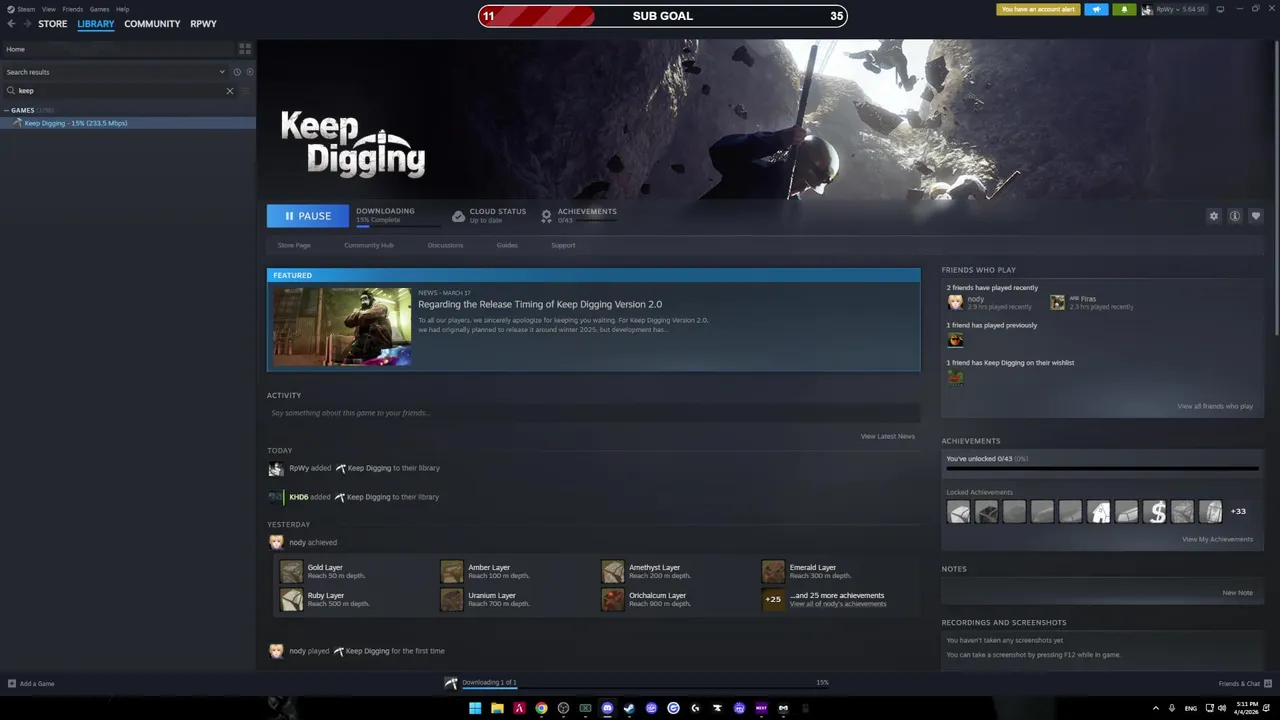This screenshot has height=720, width=1280.
Task: Collapse the GAMES category in sidebar
Action: point(6,110)
